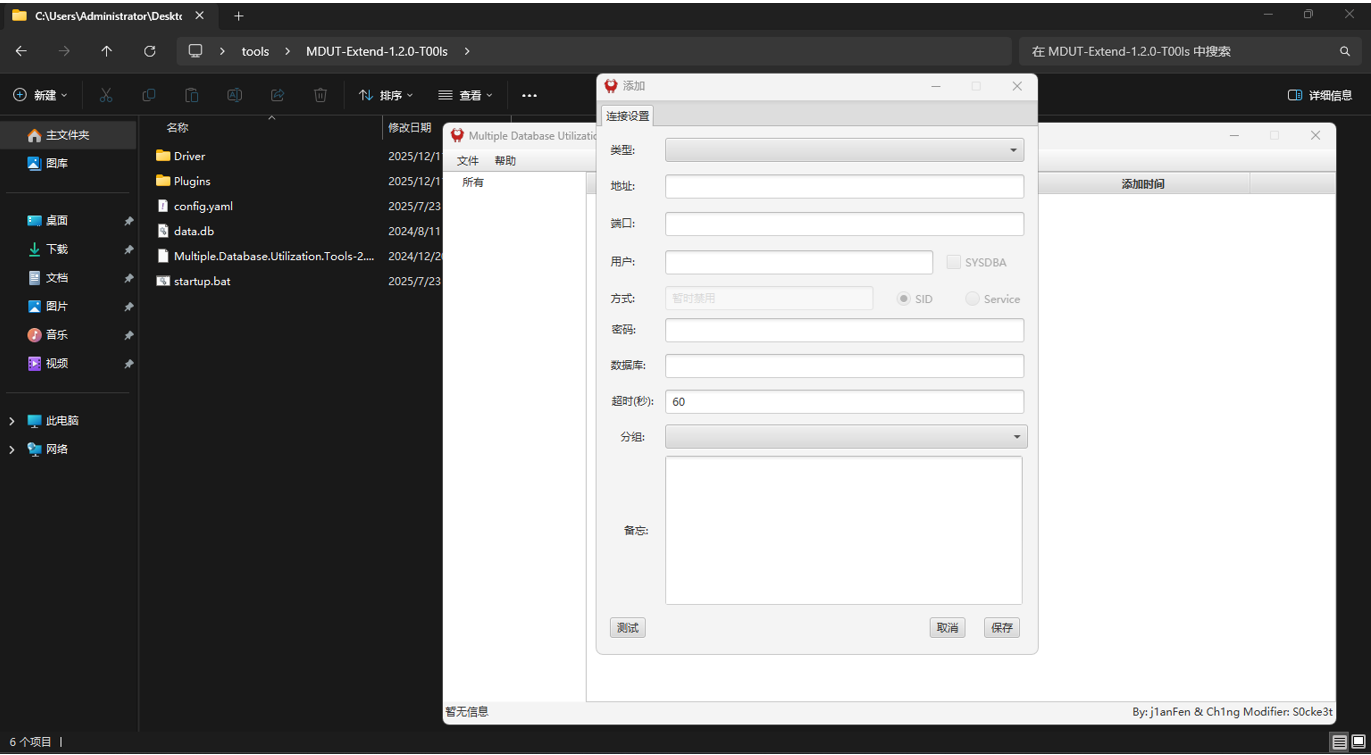The height and width of the screenshot is (755, 1371).
Task: Open the 类型 database type dropdown
Action: pos(844,150)
